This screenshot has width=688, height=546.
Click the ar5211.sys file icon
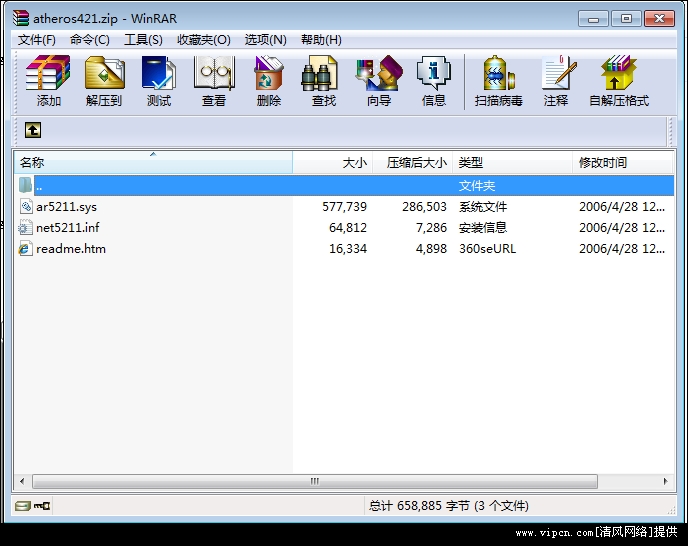(26, 206)
